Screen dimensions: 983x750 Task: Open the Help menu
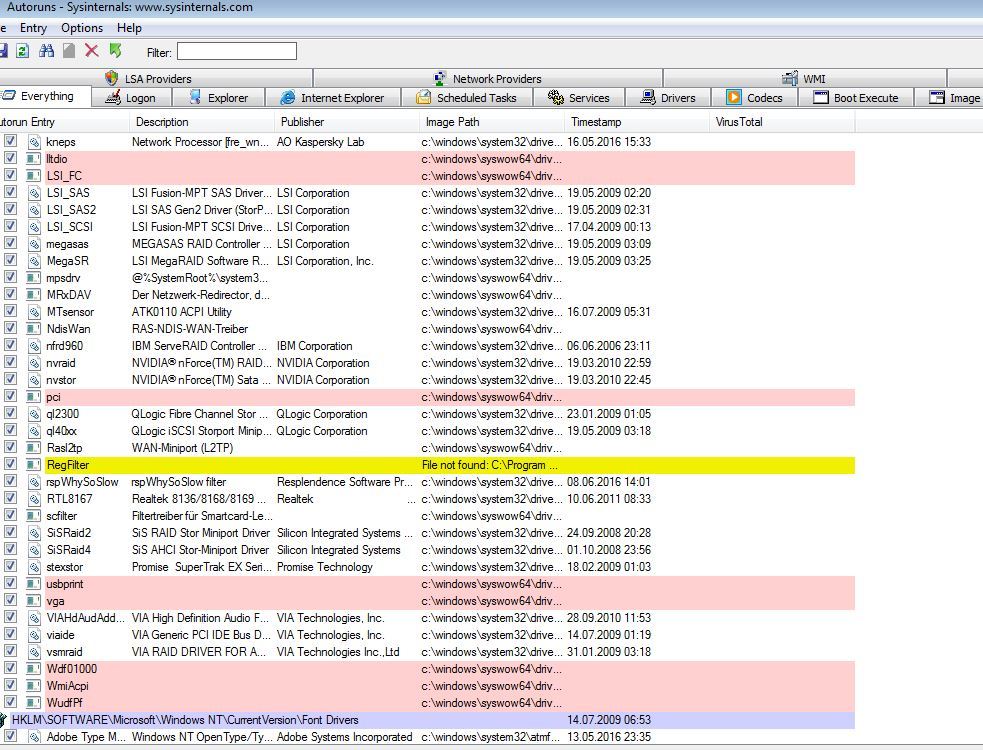[x=129, y=28]
